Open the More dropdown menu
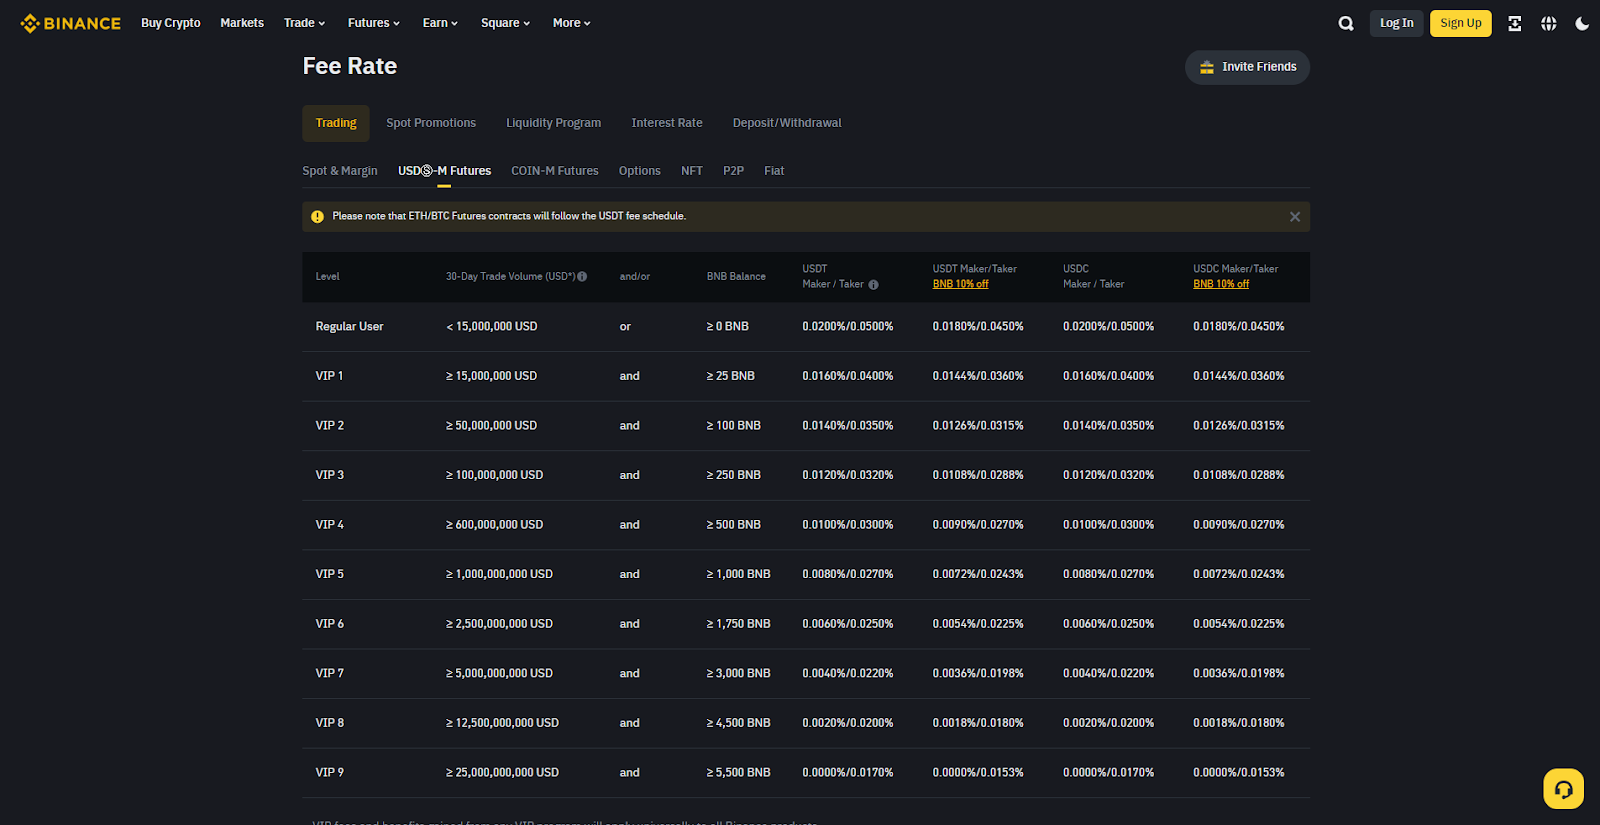The height and width of the screenshot is (825, 1600). pyautogui.click(x=572, y=23)
